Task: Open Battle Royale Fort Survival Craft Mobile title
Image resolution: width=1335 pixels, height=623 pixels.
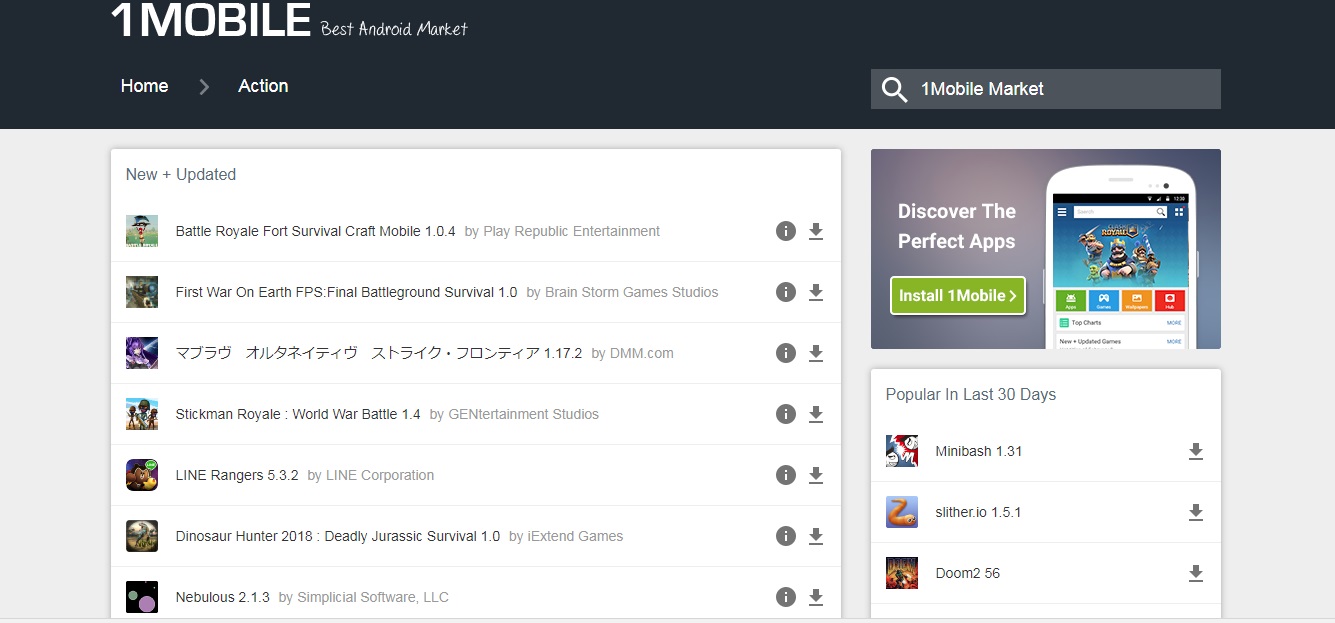Action: pos(315,231)
